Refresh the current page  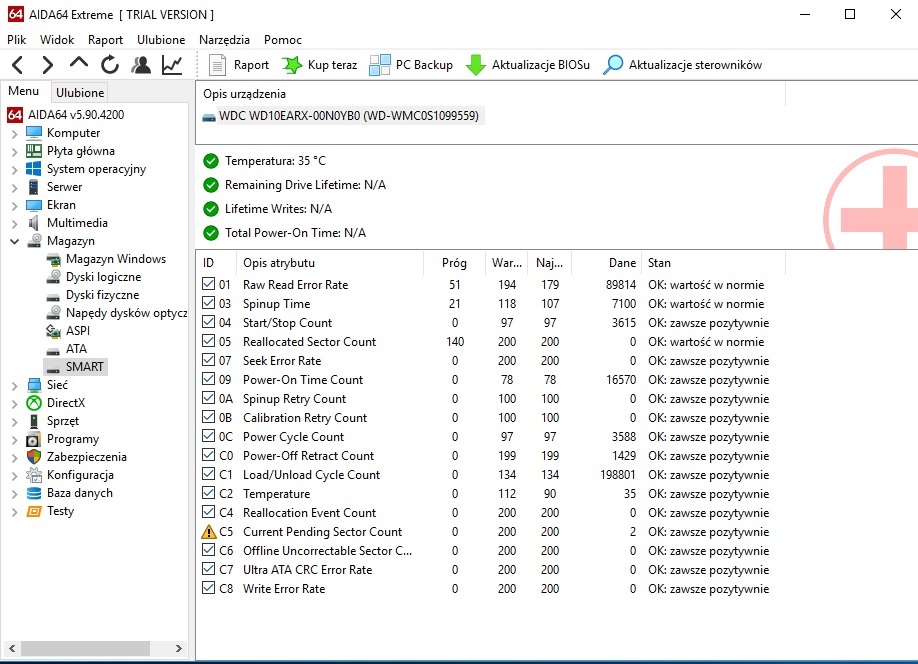[x=109, y=64]
